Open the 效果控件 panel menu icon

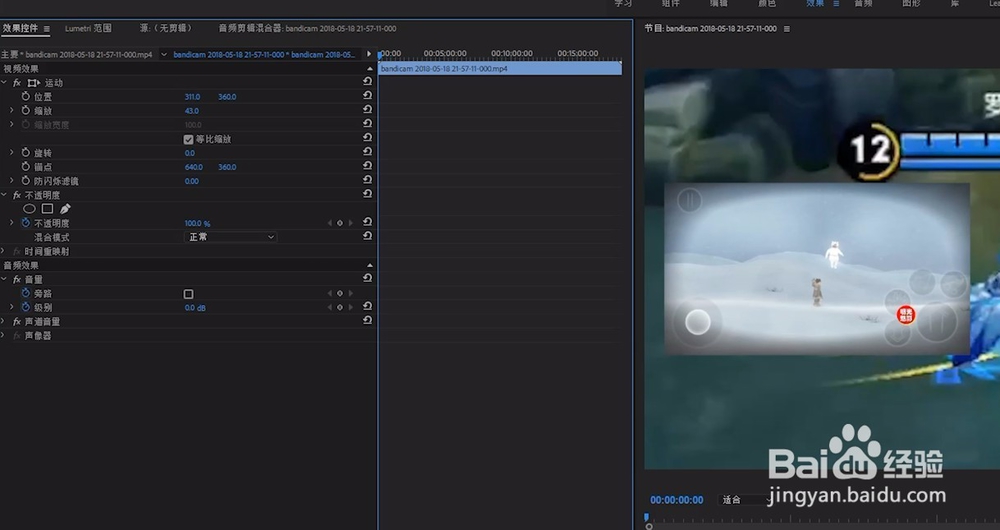(47, 29)
